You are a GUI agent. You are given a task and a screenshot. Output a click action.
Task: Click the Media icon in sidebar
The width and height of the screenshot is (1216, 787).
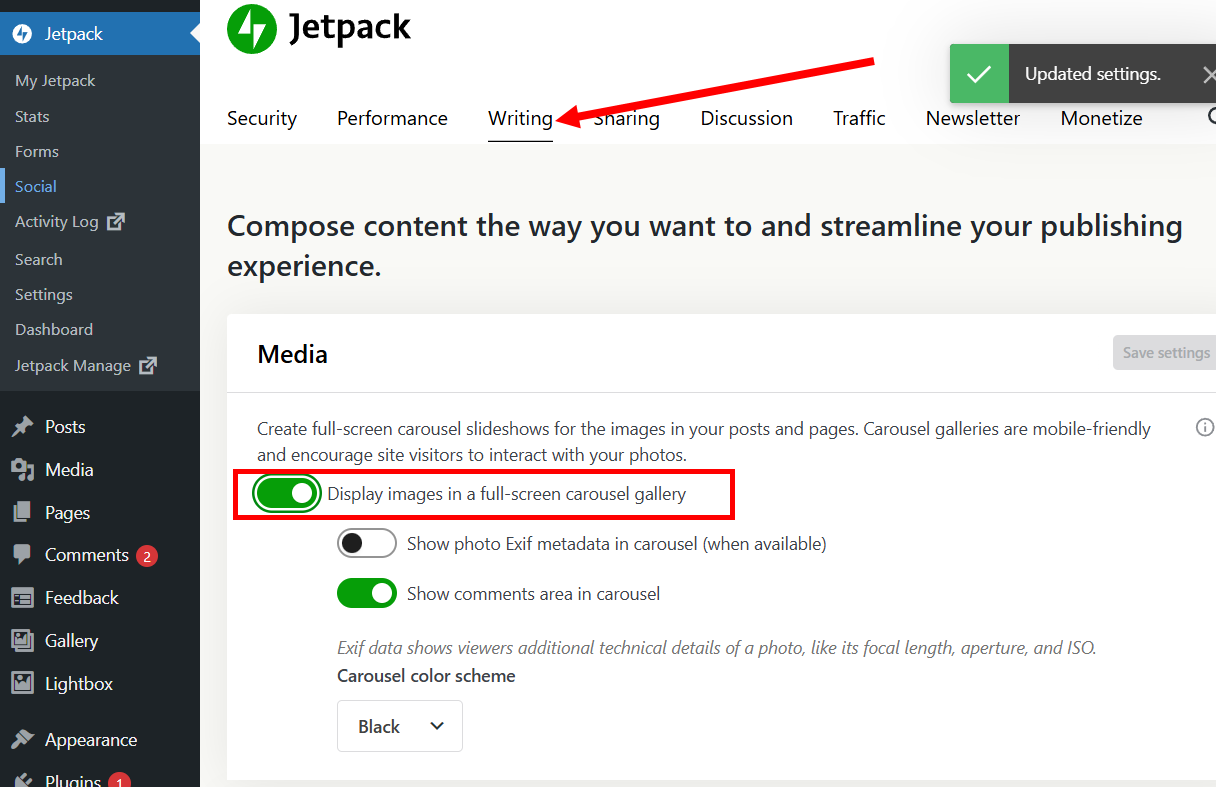click(x=22, y=470)
